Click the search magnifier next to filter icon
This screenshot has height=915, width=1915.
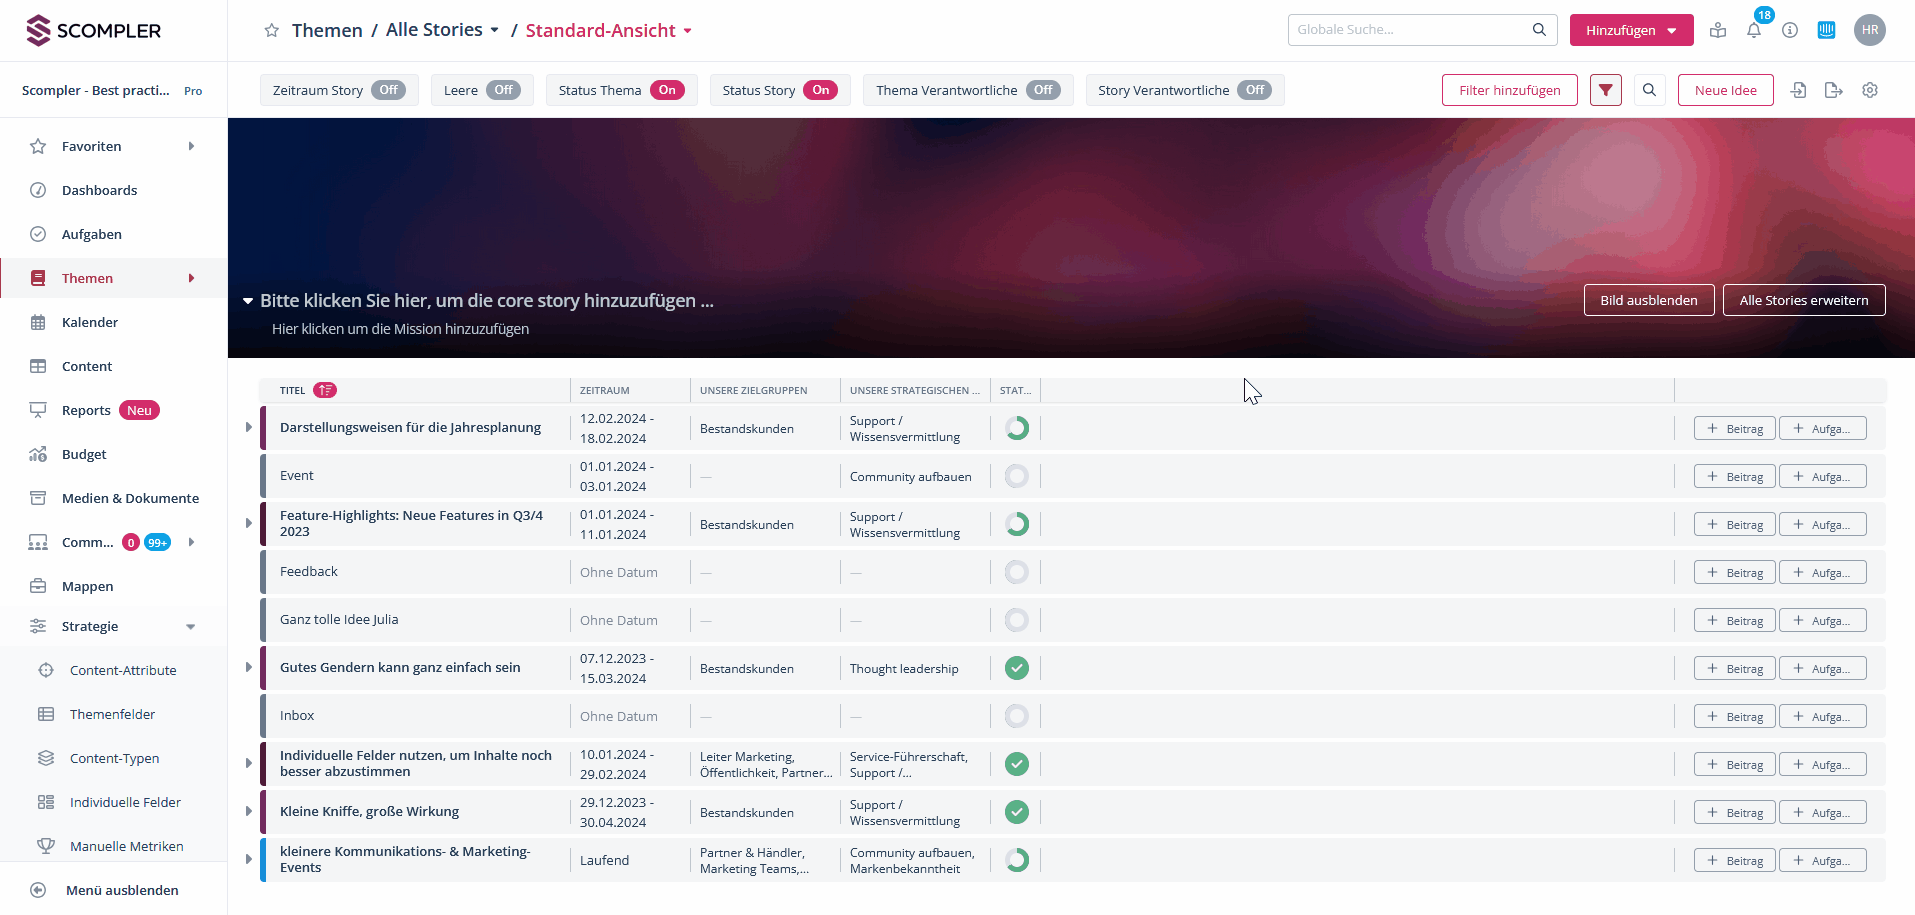coord(1649,90)
